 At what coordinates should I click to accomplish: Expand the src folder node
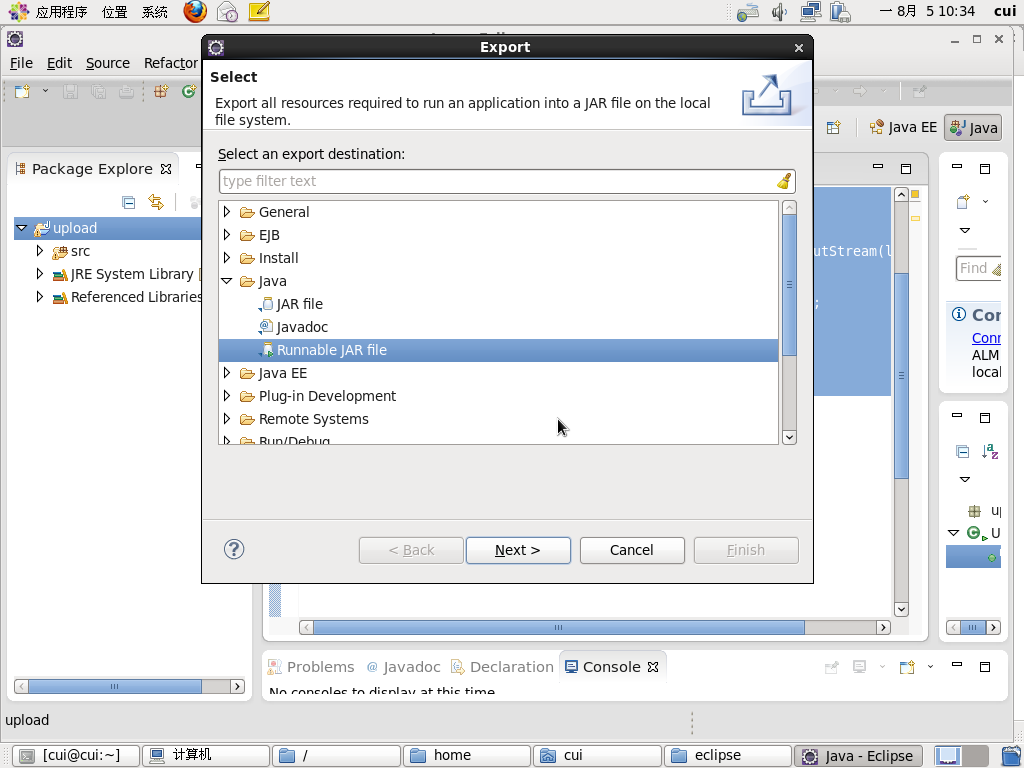(x=40, y=251)
